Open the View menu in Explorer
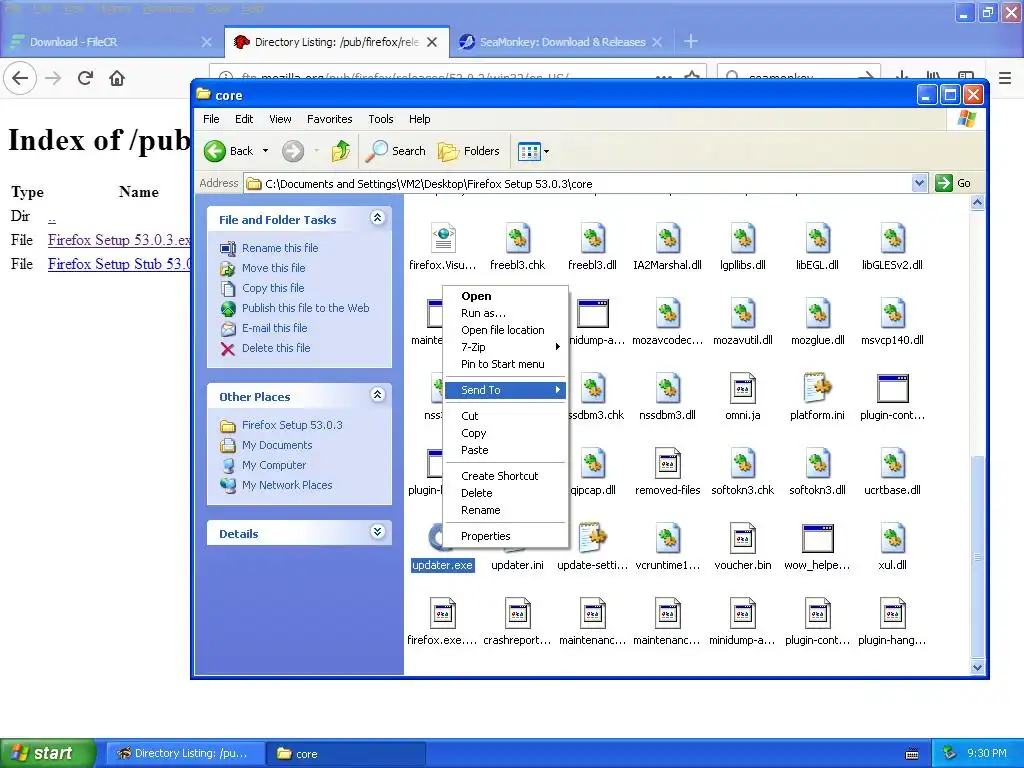This screenshot has height=768, width=1024. coord(280,119)
